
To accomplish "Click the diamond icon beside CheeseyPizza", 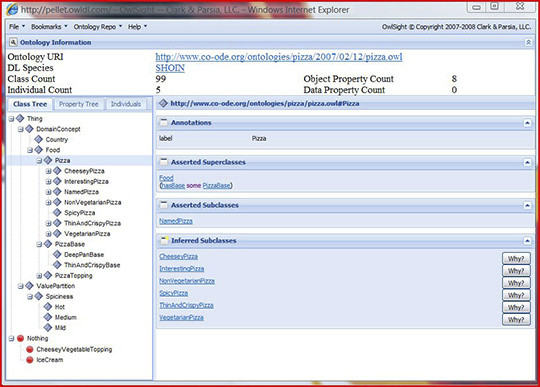I will pos(57,171).
